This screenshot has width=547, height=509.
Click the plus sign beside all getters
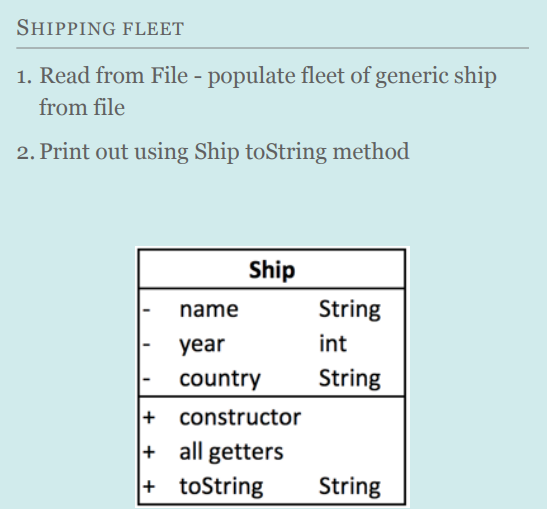(149, 452)
